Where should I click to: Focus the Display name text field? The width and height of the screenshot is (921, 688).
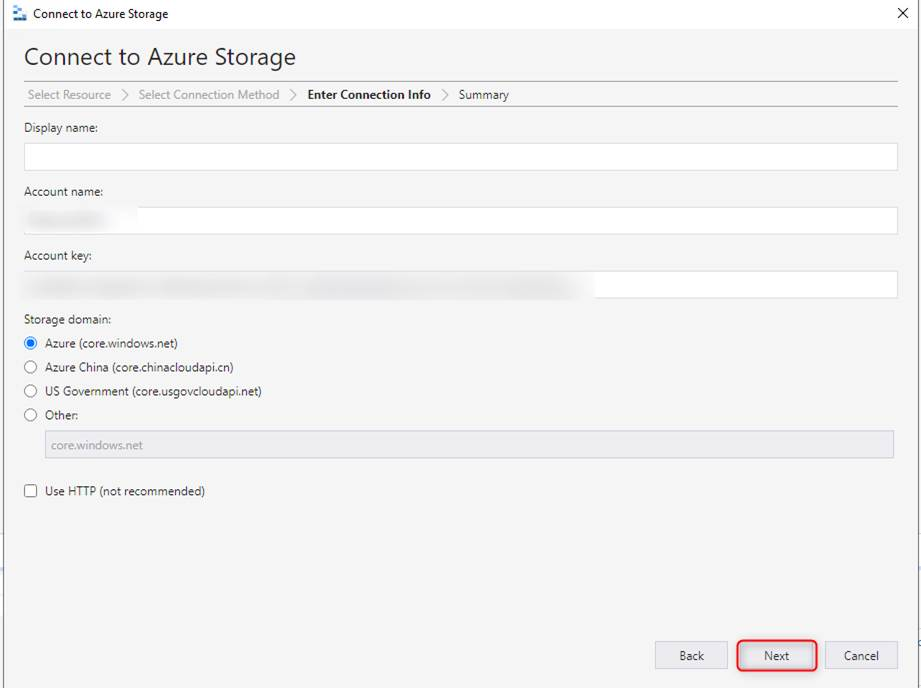point(460,157)
